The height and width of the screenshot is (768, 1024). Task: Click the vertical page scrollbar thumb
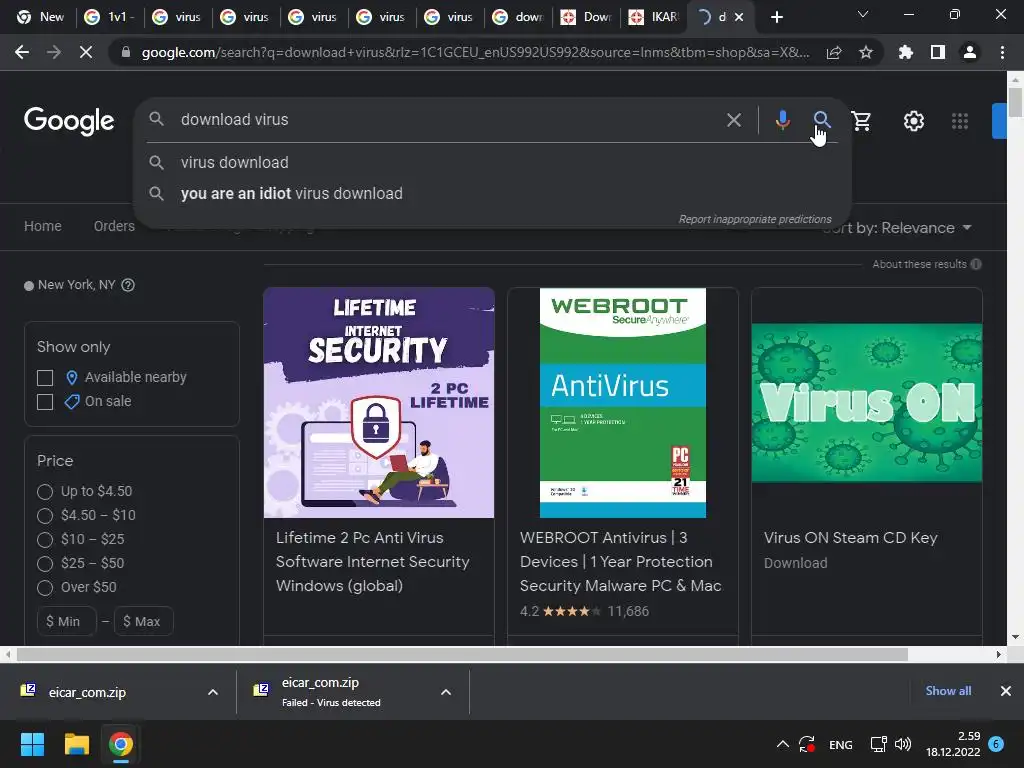pyautogui.click(x=1015, y=103)
